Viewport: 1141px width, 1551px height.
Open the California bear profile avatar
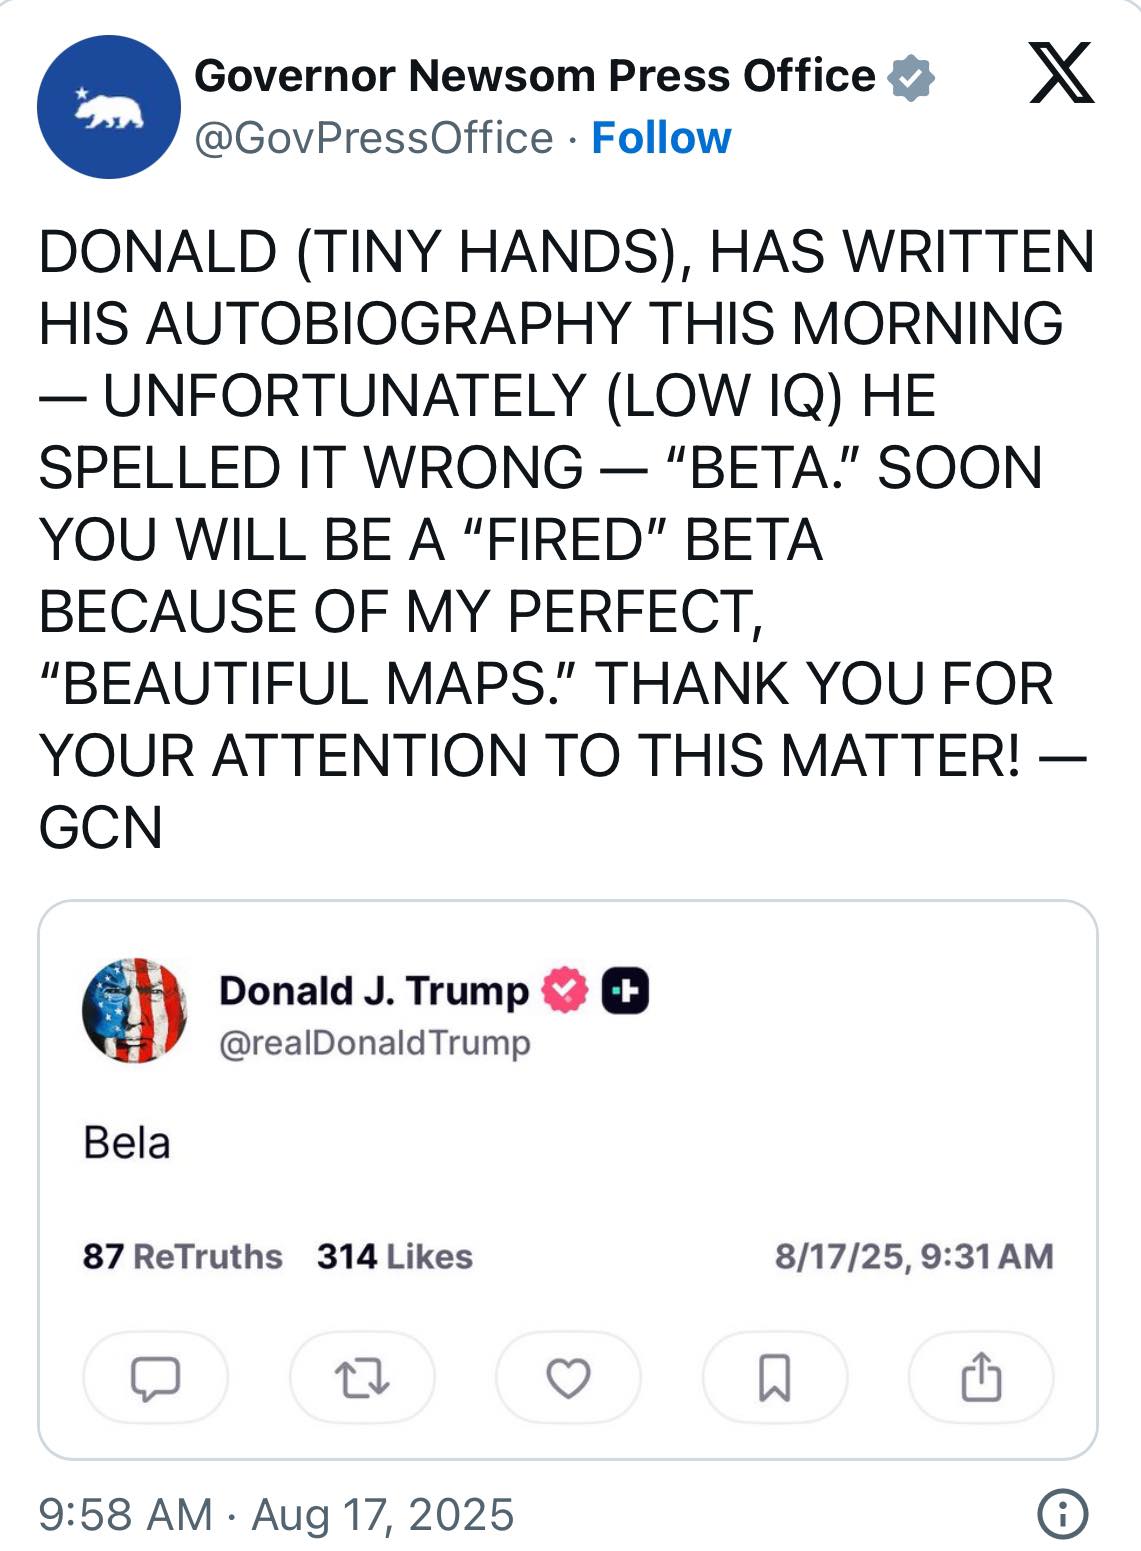(109, 107)
